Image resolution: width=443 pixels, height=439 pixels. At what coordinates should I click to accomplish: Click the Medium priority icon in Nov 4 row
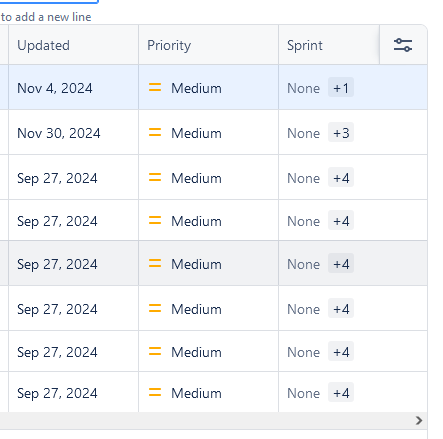pos(155,87)
